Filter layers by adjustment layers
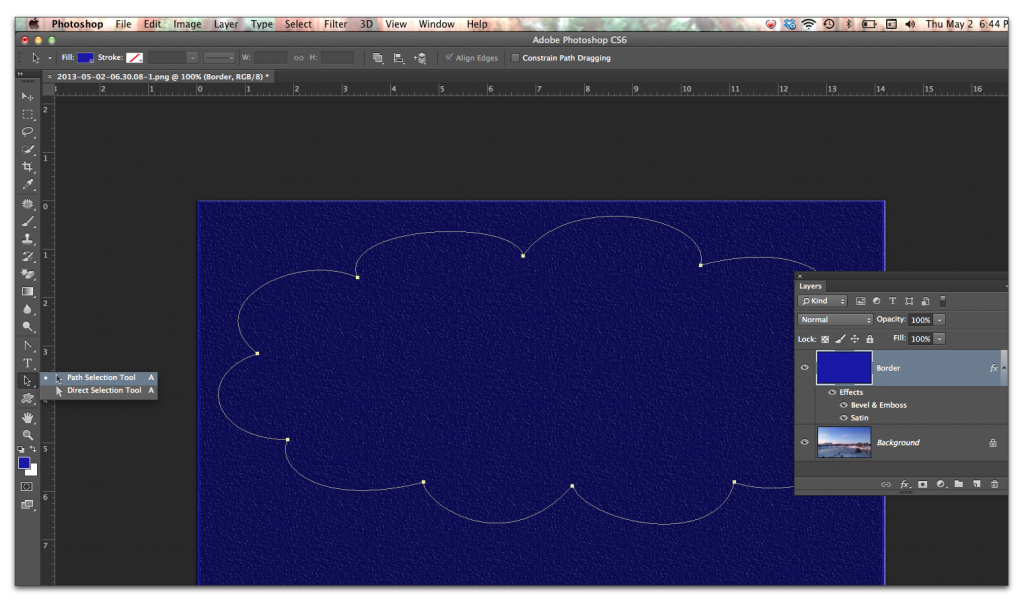This screenshot has width=1024, height=602. (876, 301)
